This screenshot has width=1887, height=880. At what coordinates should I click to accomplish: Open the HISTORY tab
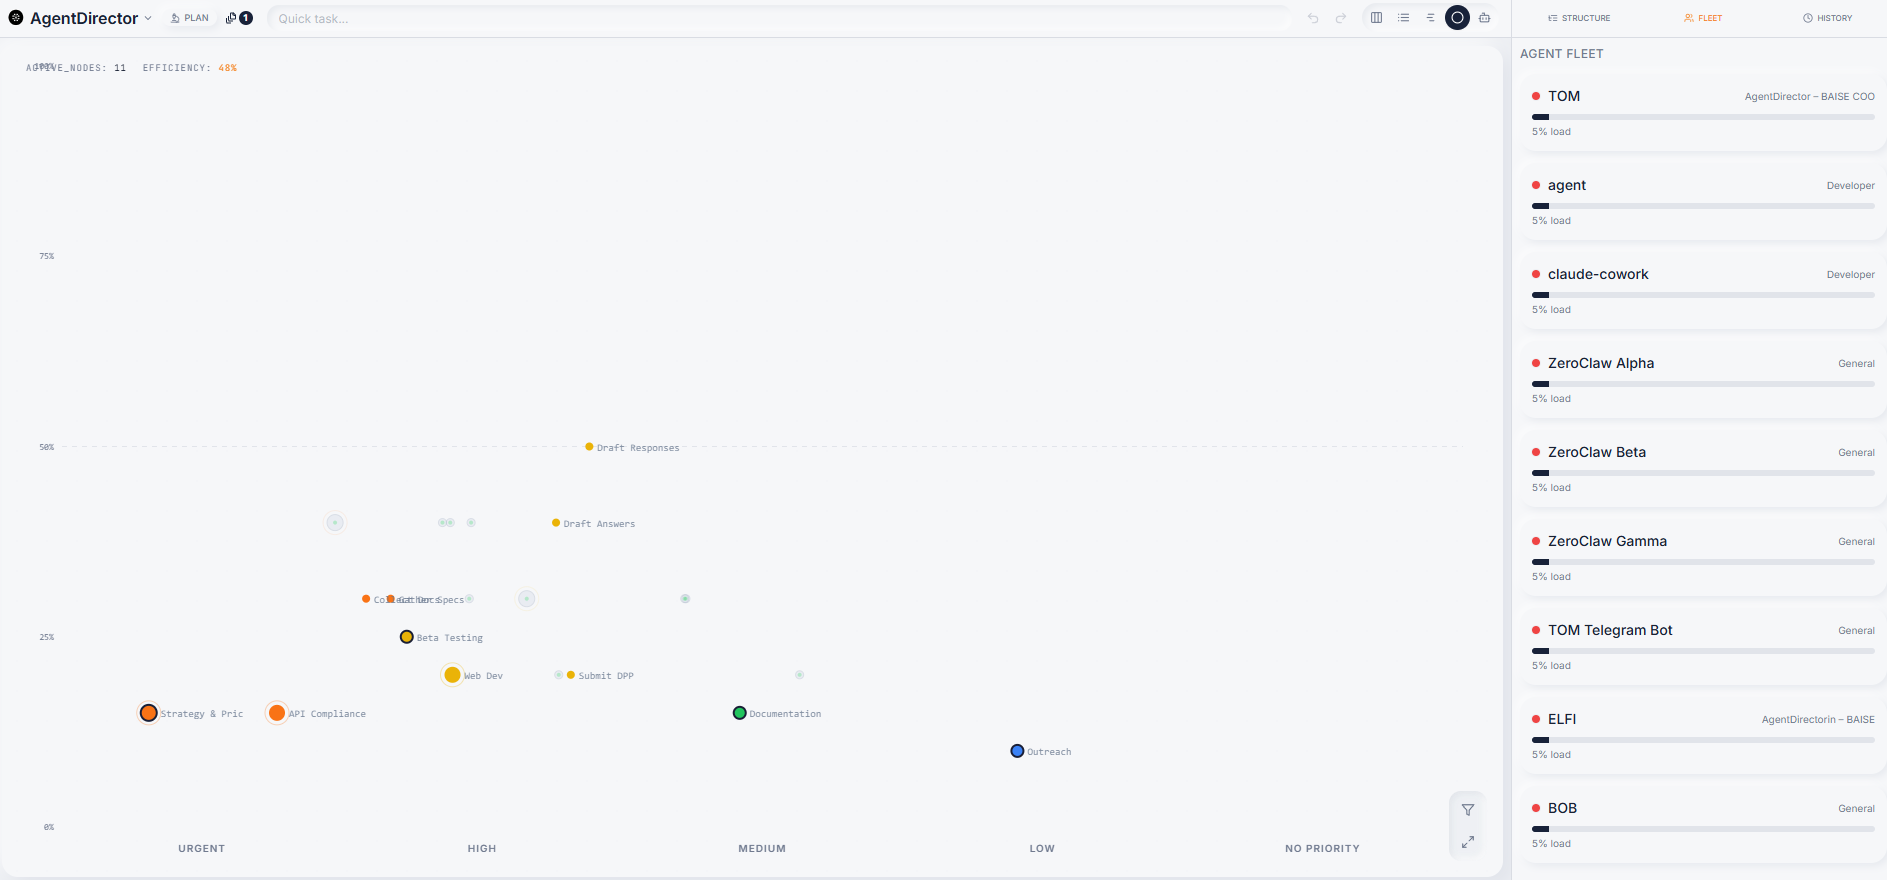pos(1828,18)
